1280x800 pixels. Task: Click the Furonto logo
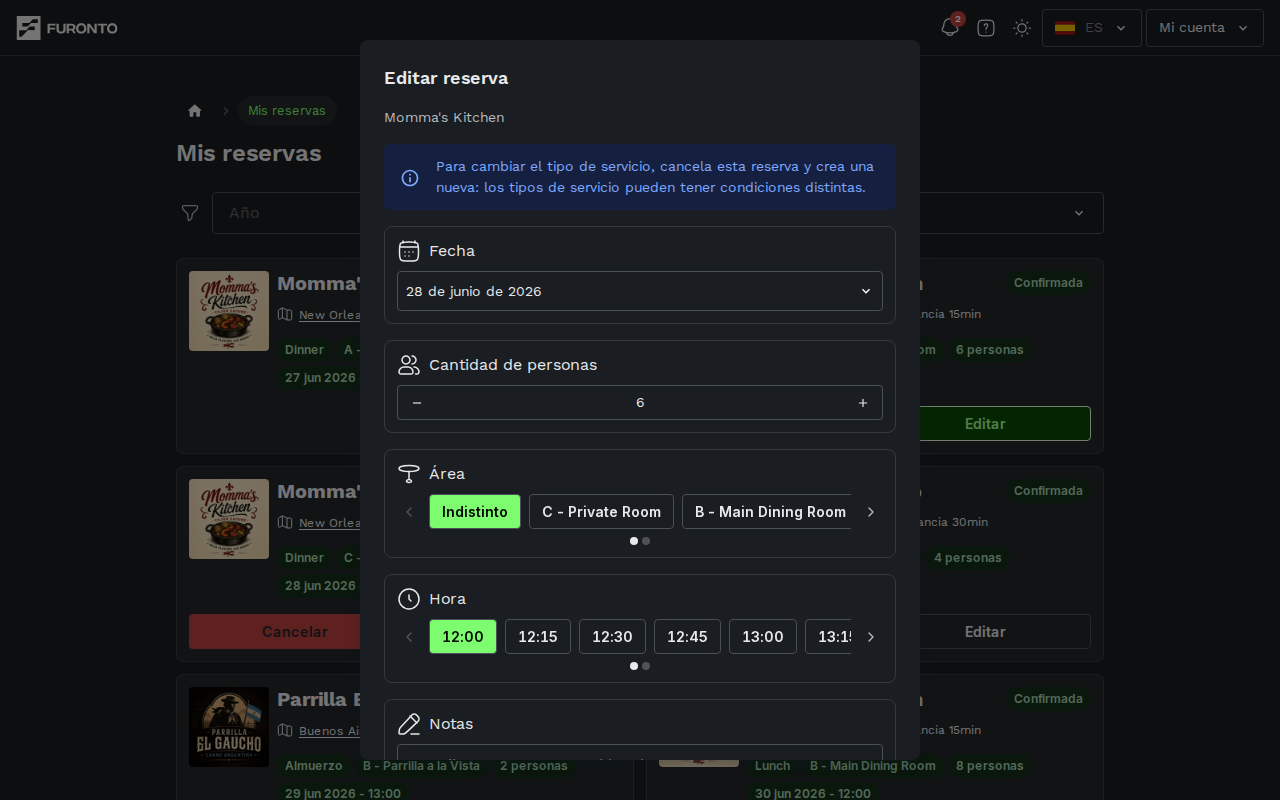pos(67,28)
